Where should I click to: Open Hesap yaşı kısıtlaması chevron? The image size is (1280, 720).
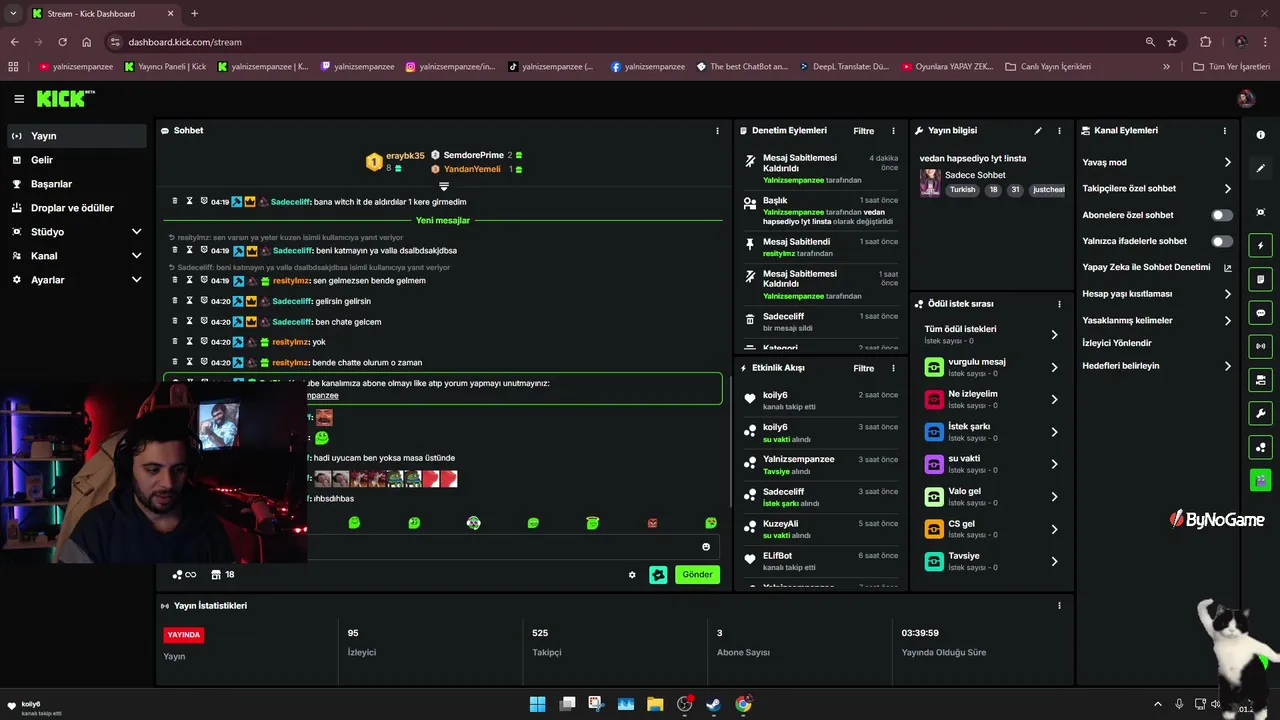pos(1228,294)
